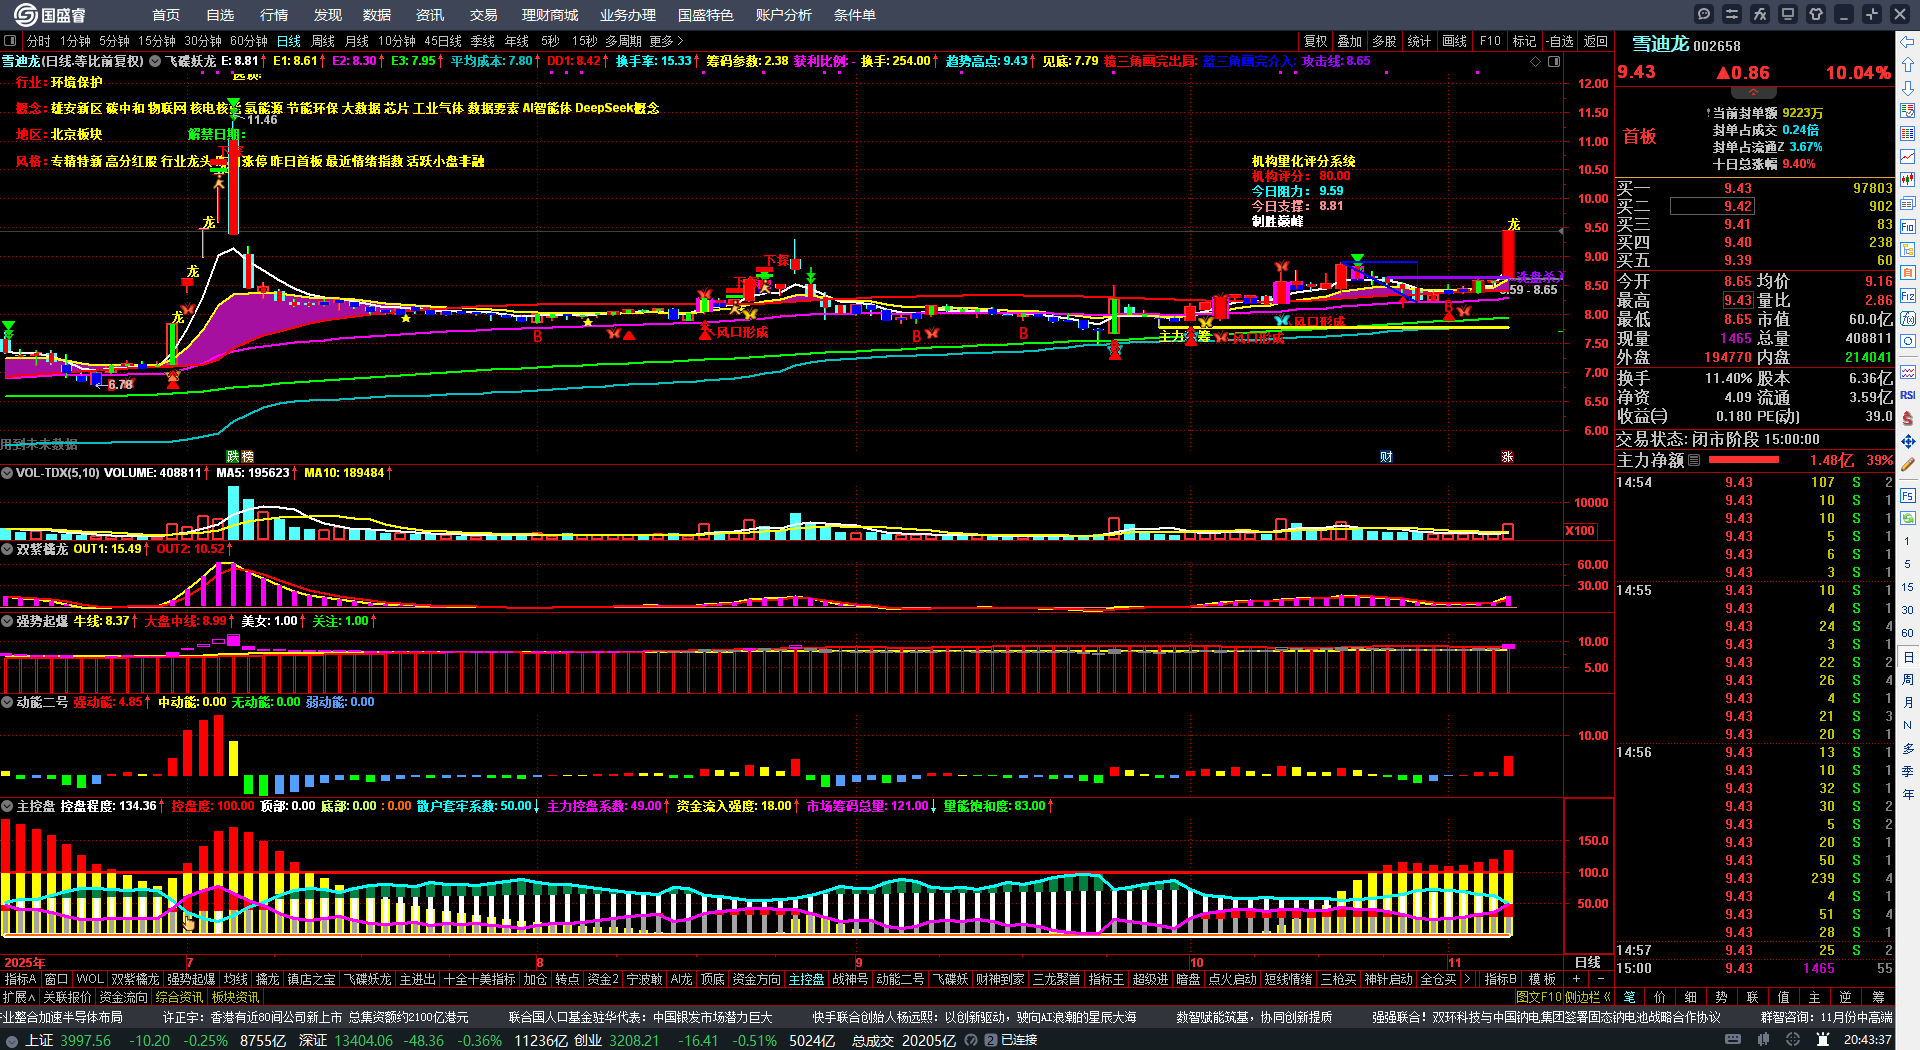Screen dimensions: 1920x1050
Task: Switch to 周线 weekly period
Action: 323,41
